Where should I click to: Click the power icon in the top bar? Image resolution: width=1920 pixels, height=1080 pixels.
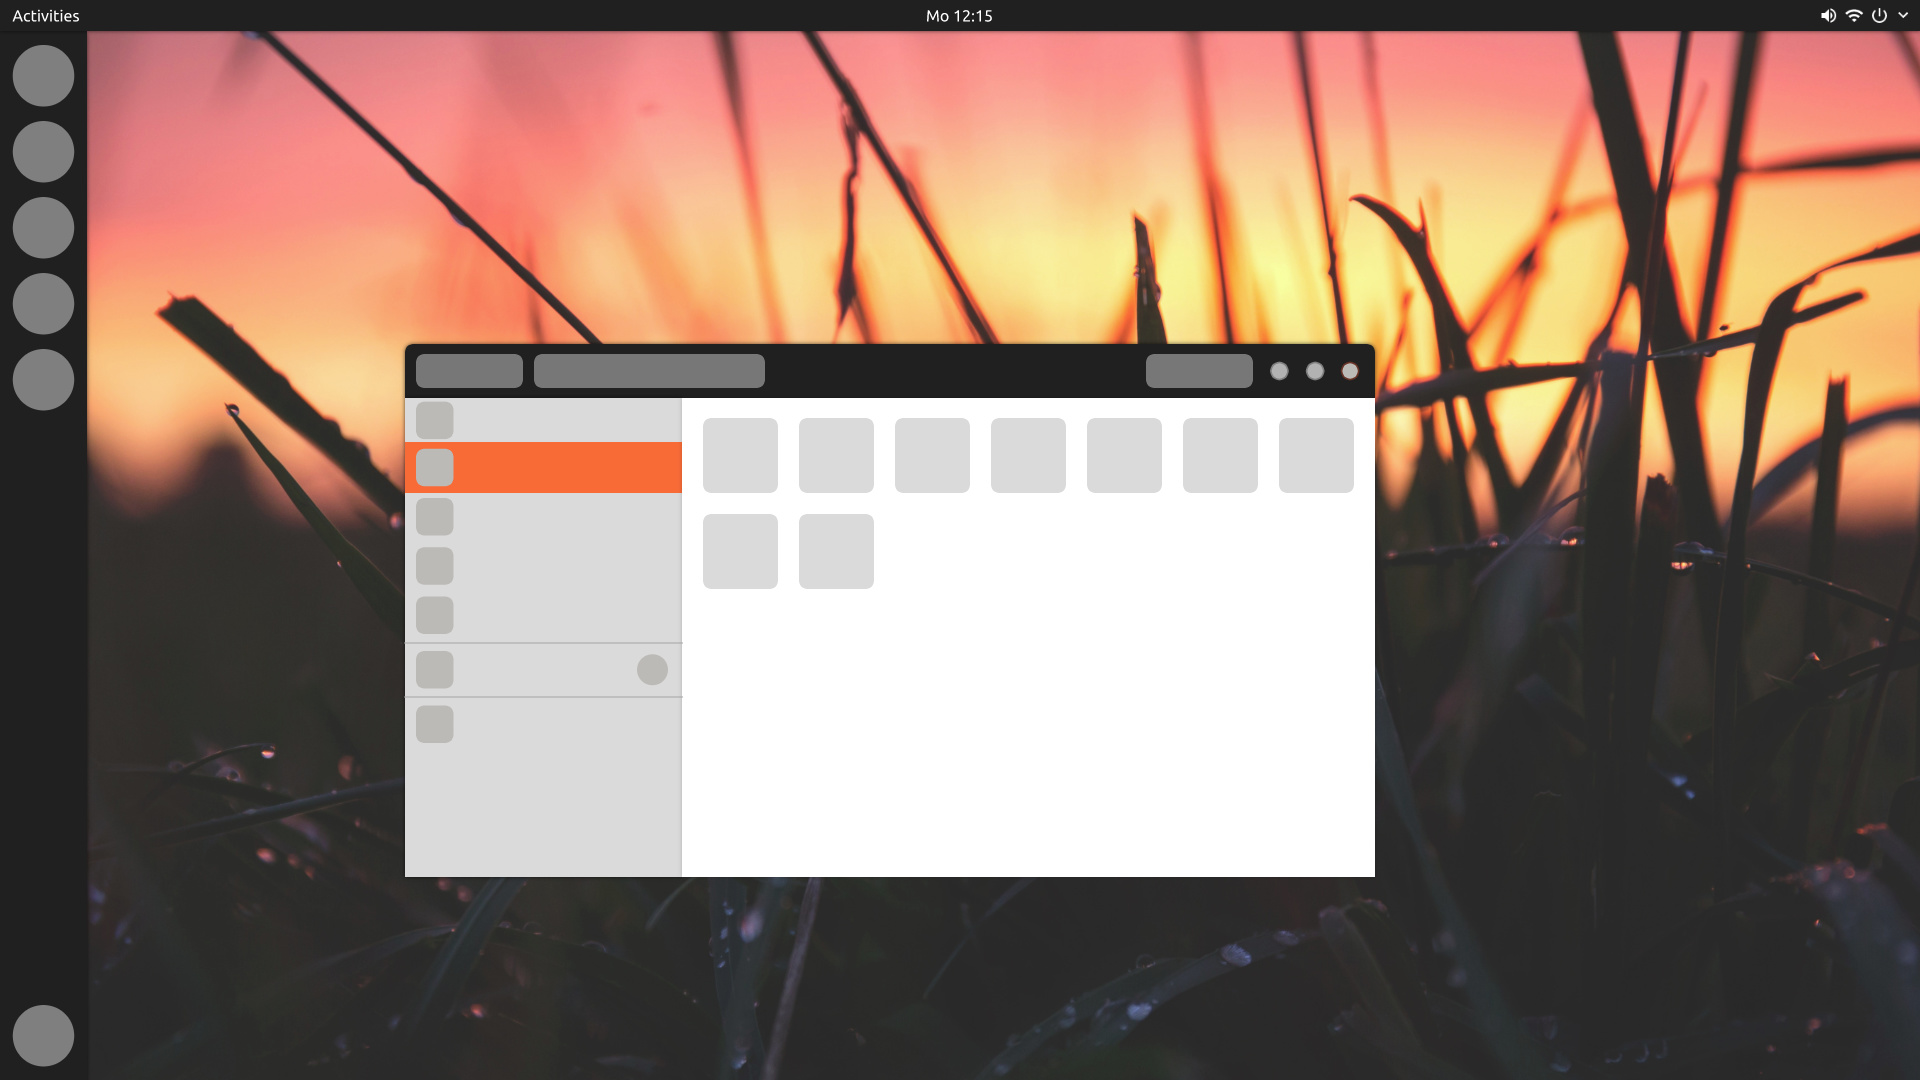click(x=1879, y=16)
